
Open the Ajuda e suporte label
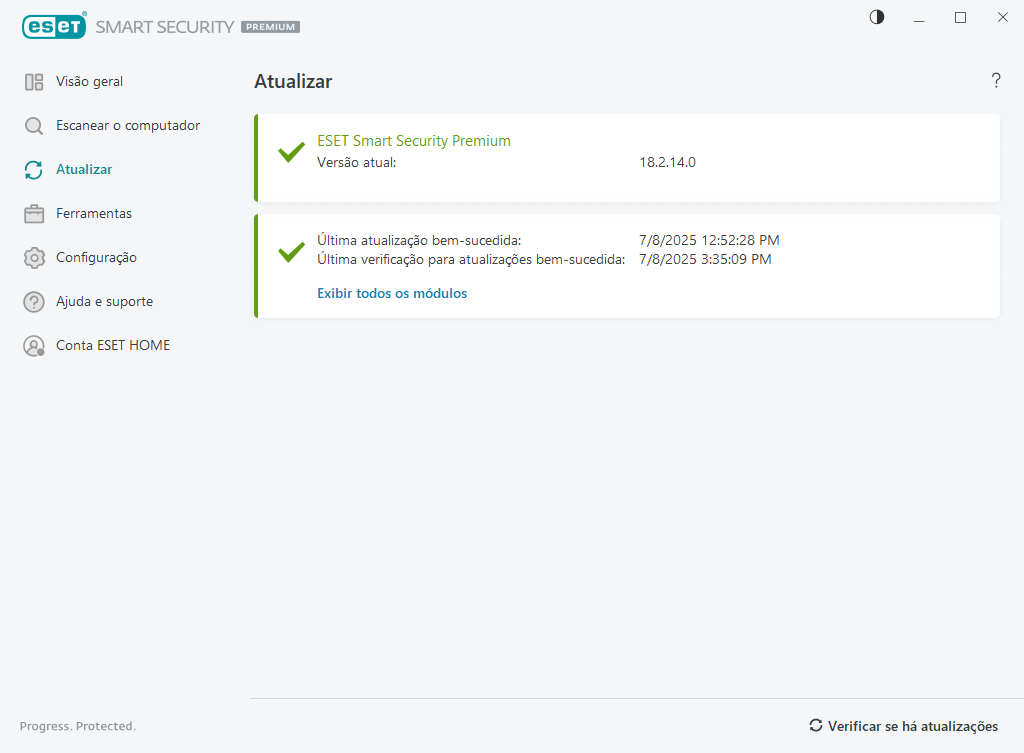click(x=104, y=302)
